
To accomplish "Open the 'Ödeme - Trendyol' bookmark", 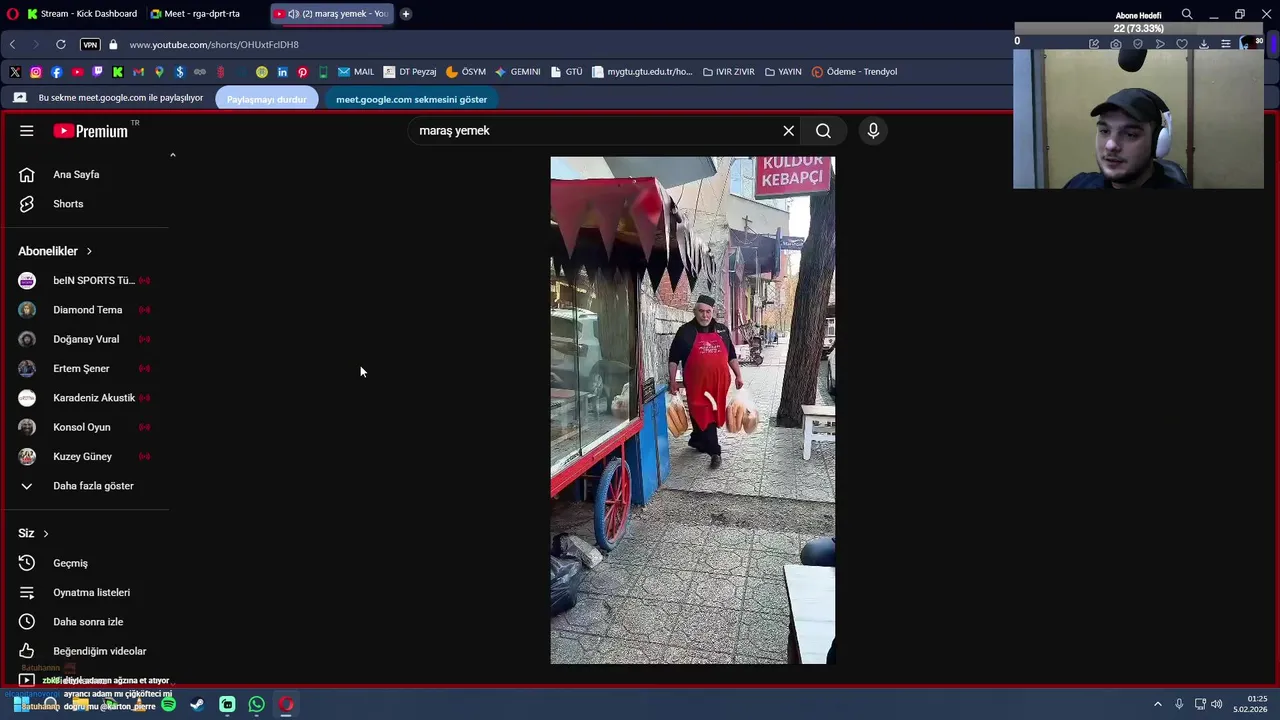I will [855, 72].
